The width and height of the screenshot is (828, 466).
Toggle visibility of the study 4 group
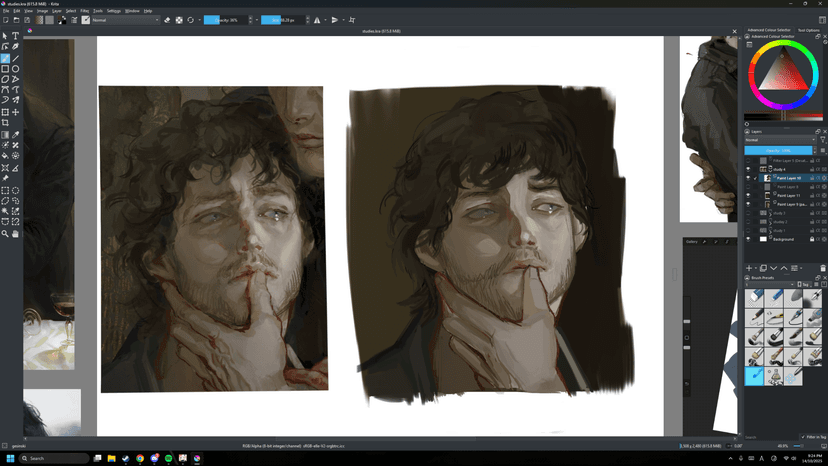(748, 169)
